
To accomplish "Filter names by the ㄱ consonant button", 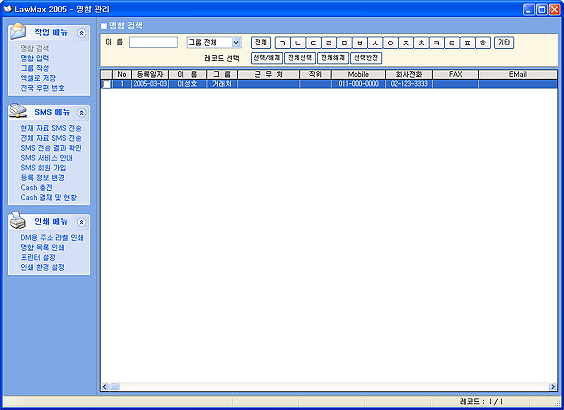I will [282, 43].
